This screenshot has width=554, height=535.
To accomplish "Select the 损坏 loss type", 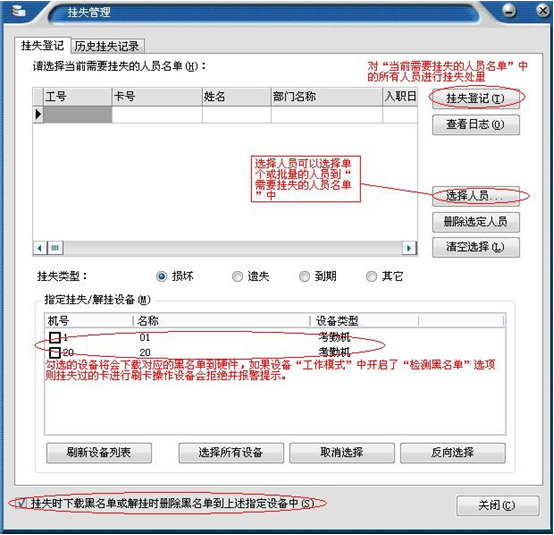I will [161, 276].
